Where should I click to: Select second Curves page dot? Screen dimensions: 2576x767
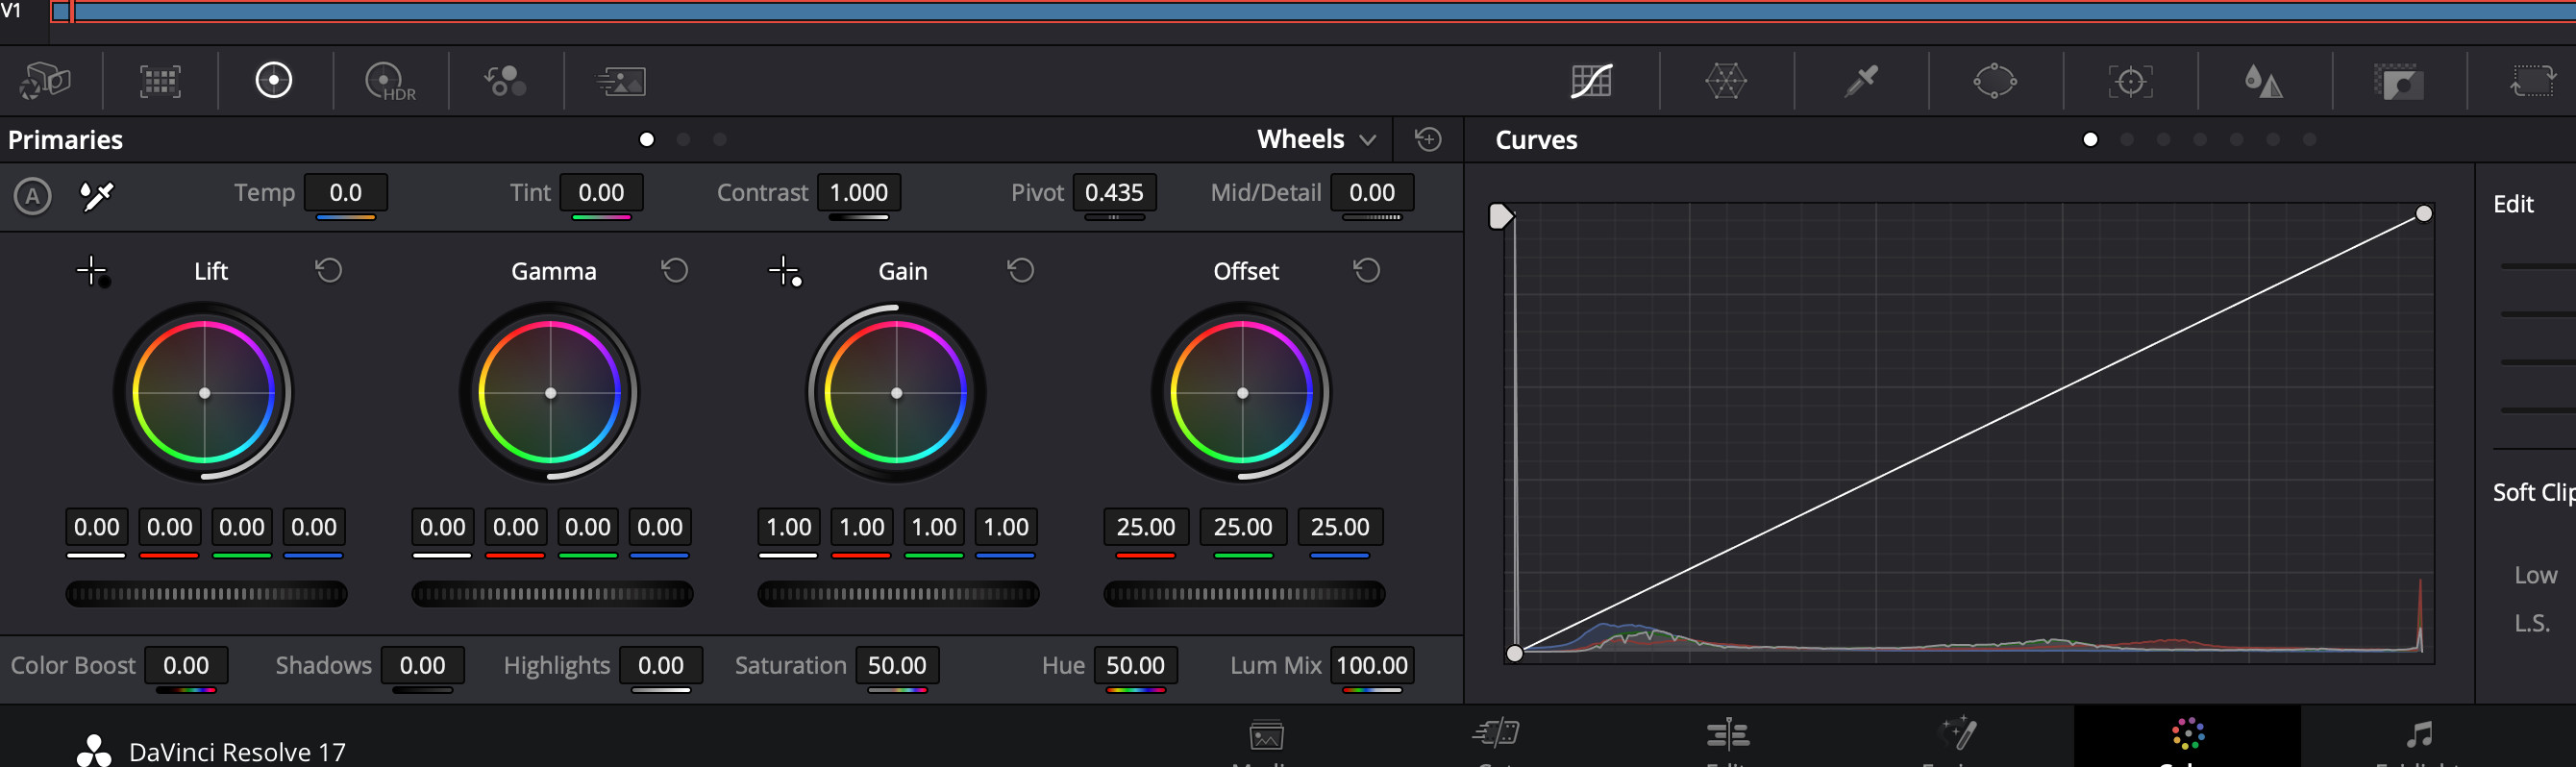pyautogui.click(x=2127, y=139)
